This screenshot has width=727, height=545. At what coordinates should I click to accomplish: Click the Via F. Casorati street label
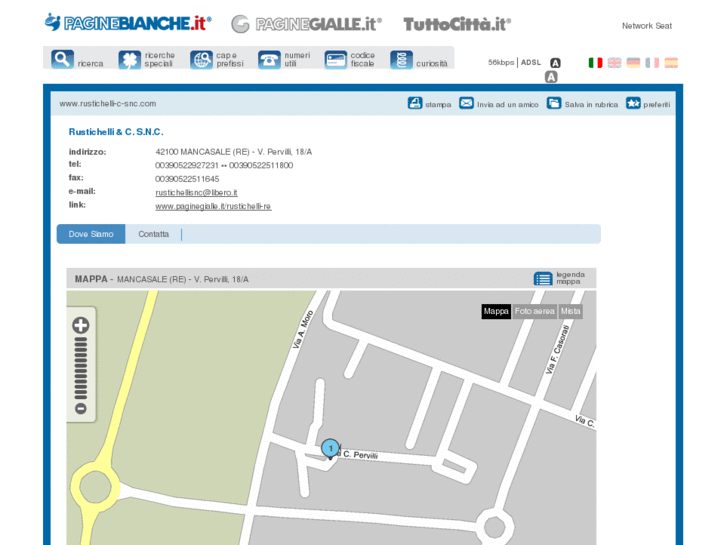(x=557, y=350)
